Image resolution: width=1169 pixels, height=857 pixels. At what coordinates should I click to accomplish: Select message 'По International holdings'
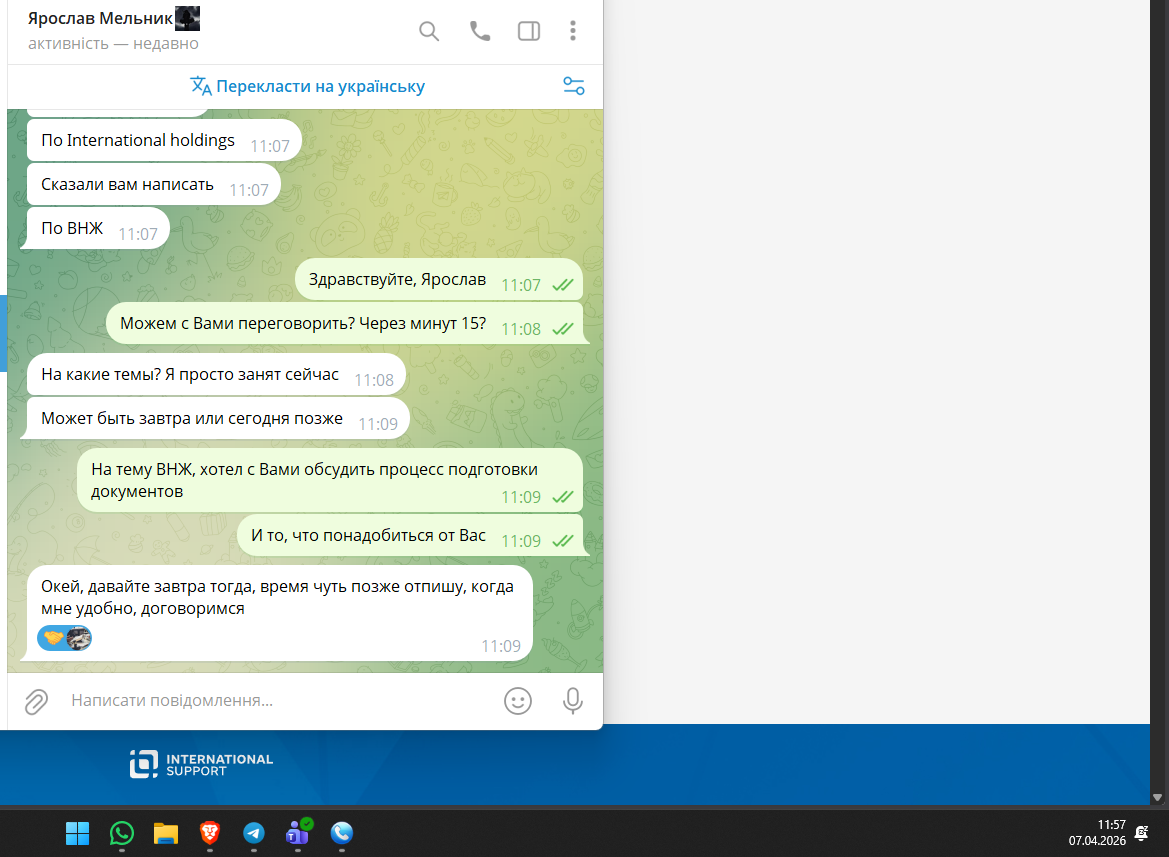point(164,140)
